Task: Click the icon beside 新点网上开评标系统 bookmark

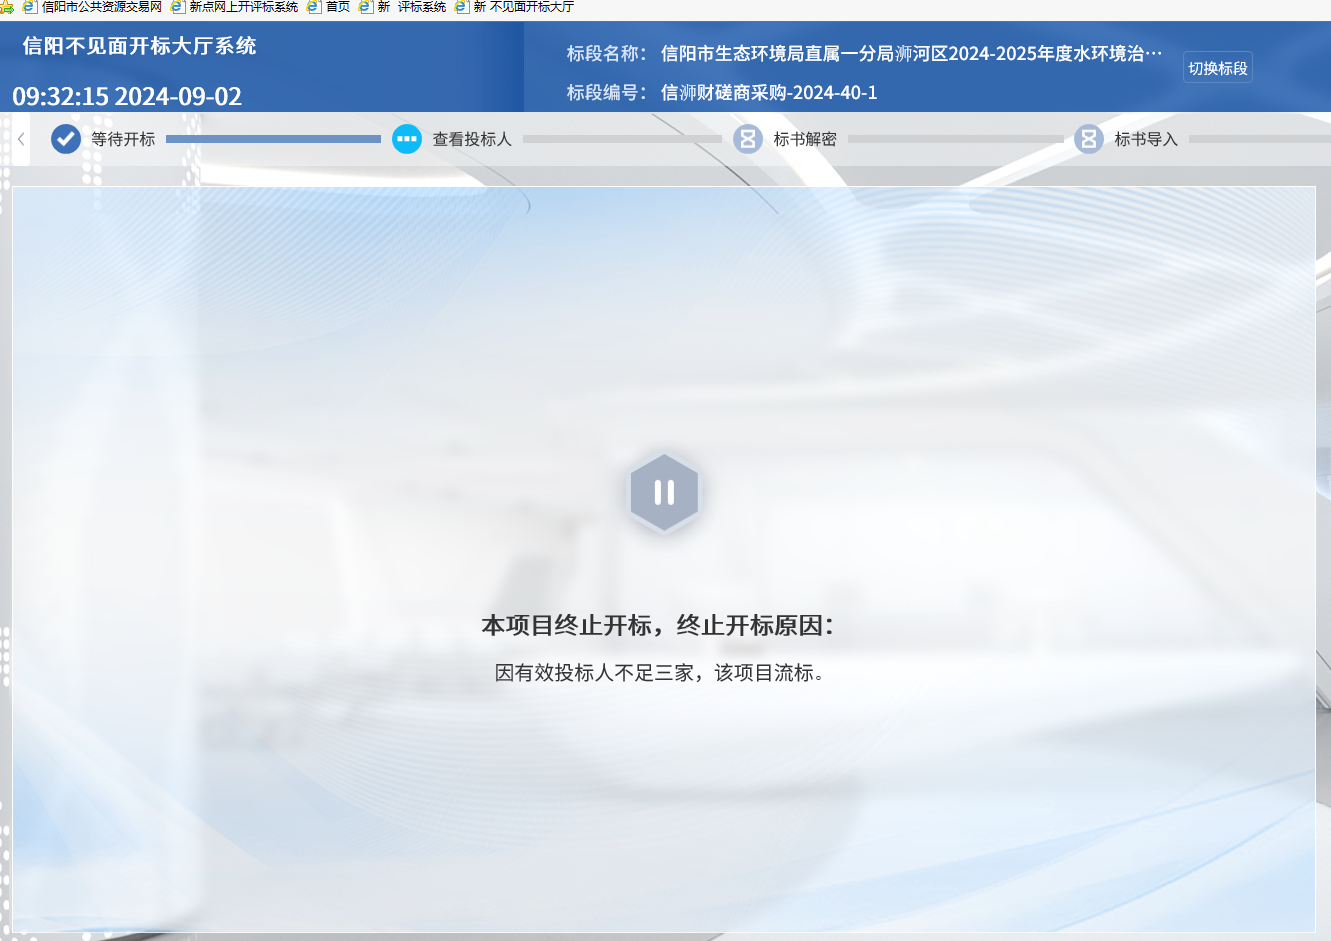Action: point(178,7)
